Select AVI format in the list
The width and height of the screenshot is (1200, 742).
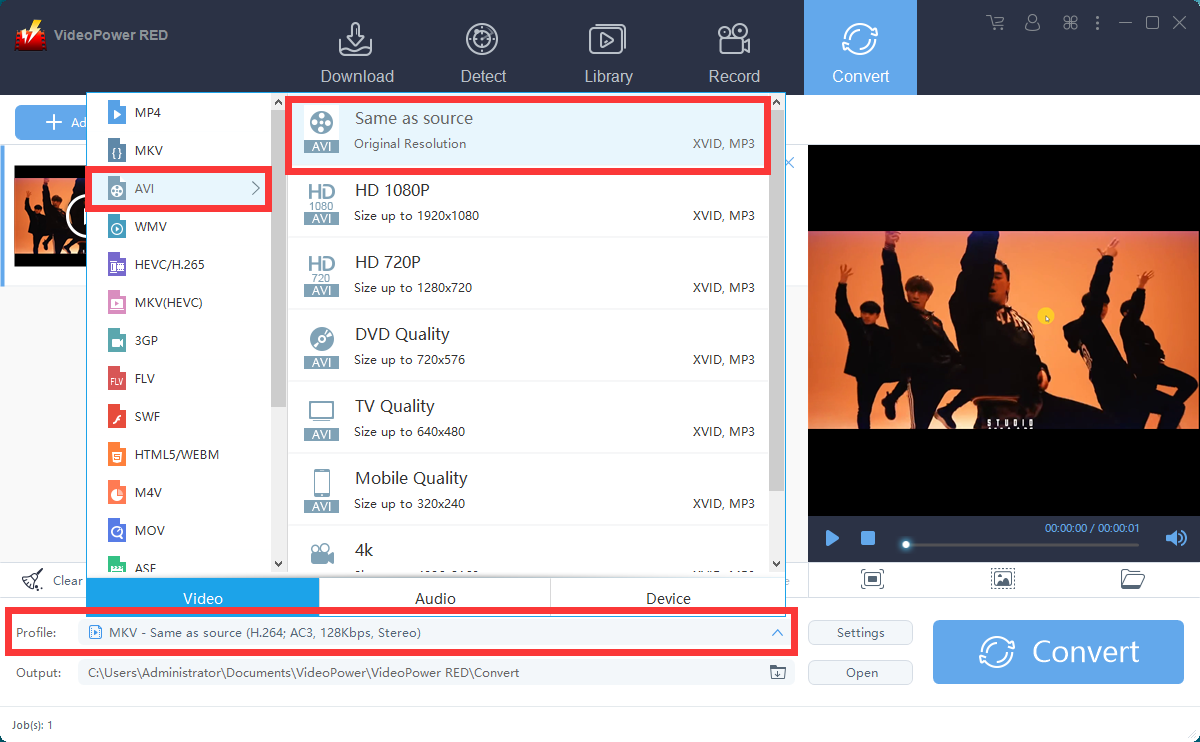pyautogui.click(x=179, y=188)
